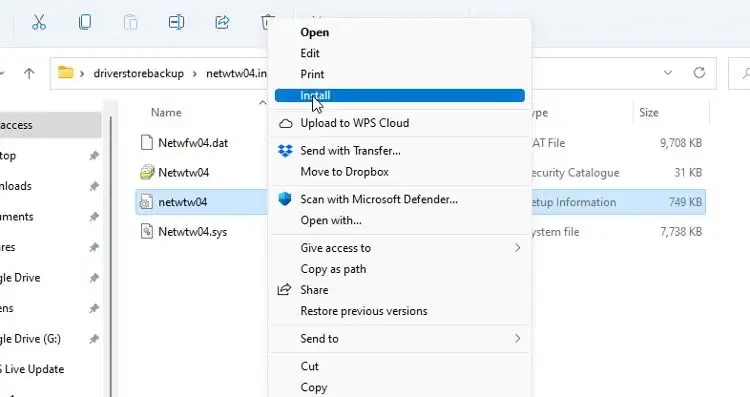Screen dimensions: 750x397
Task: Click the Refresh icon beside address bar
Action: 699,73
